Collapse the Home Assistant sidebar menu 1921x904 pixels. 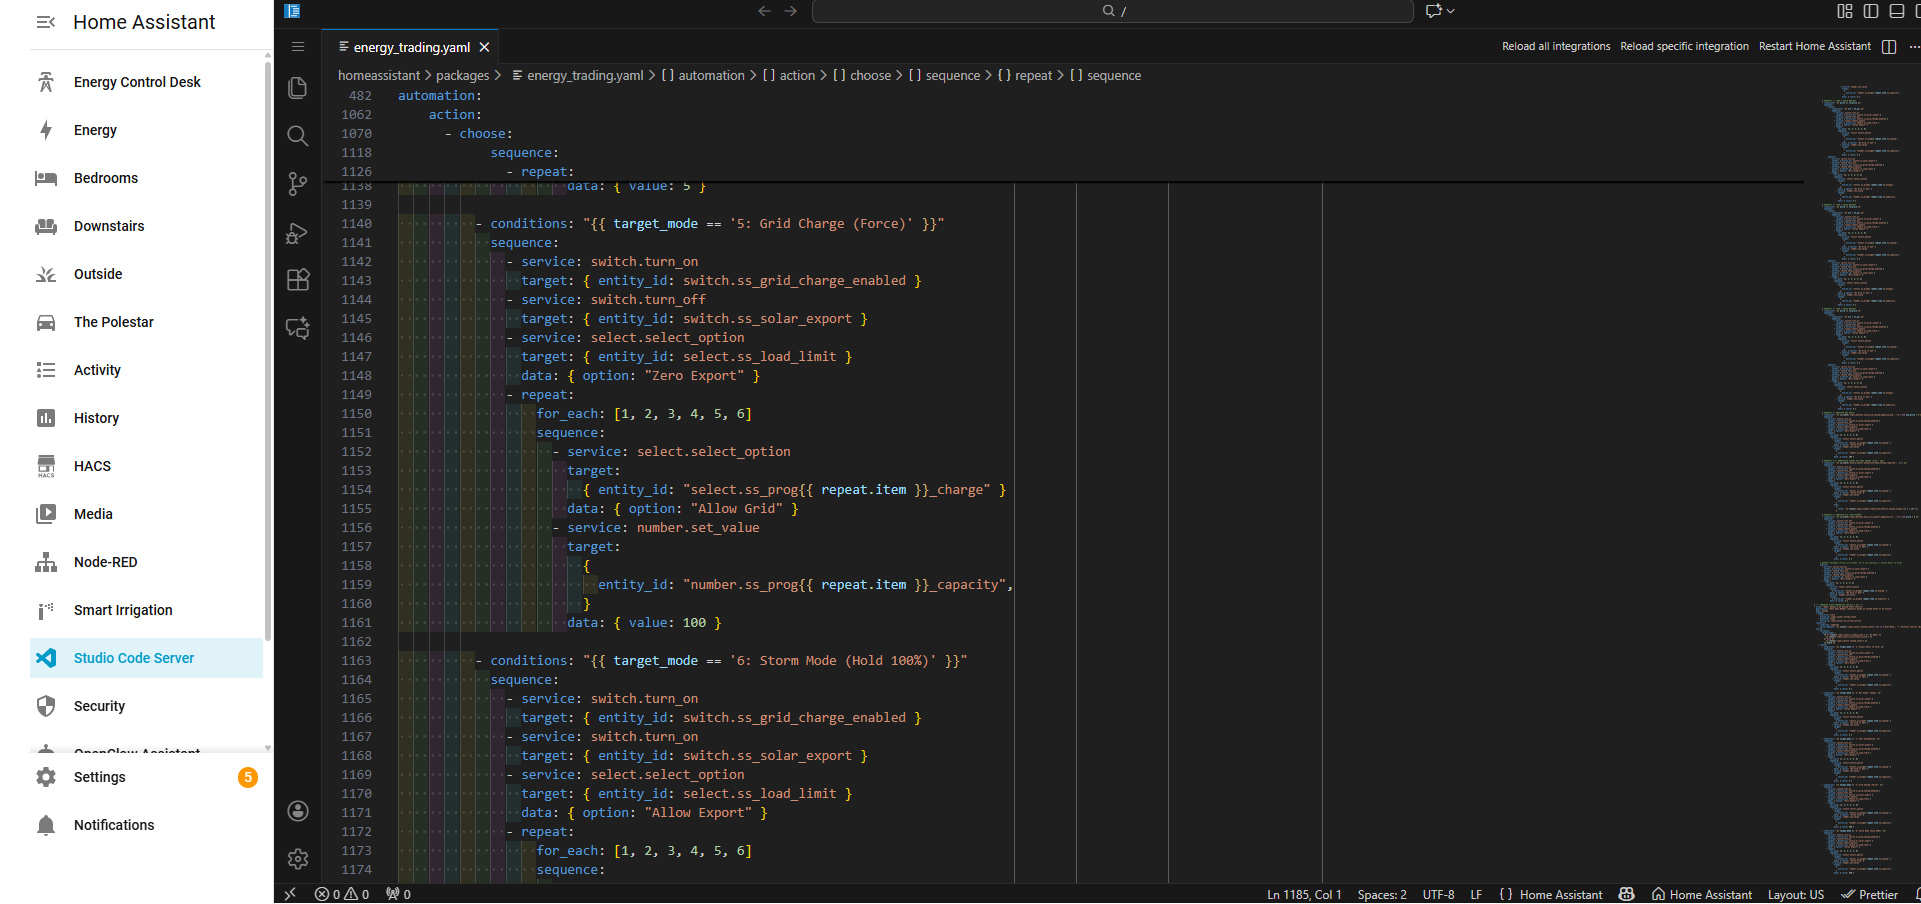(x=45, y=22)
